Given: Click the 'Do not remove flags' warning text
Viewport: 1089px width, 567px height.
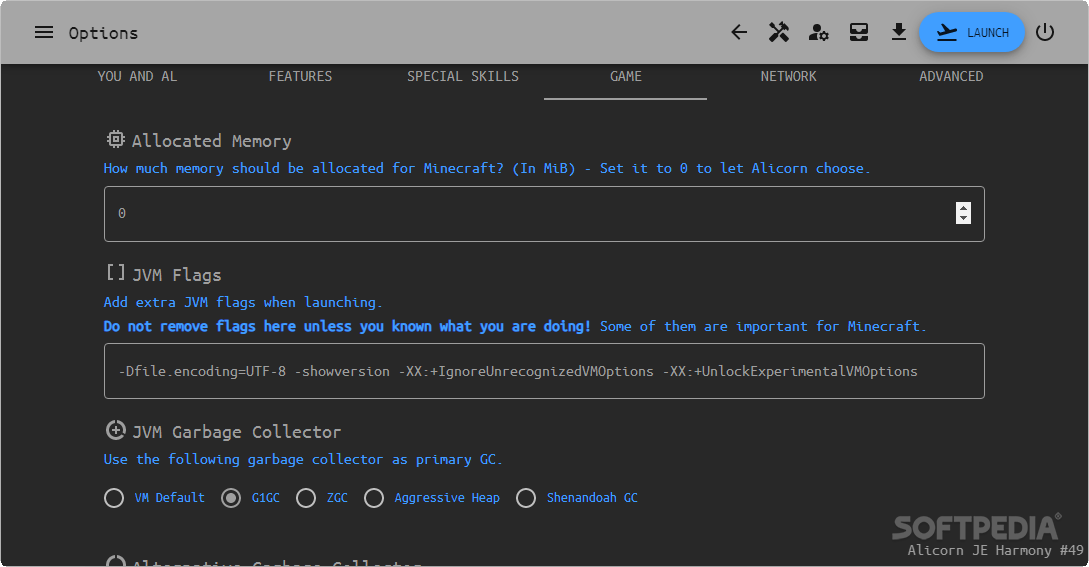Looking at the screenshot, I should (347, 327).
